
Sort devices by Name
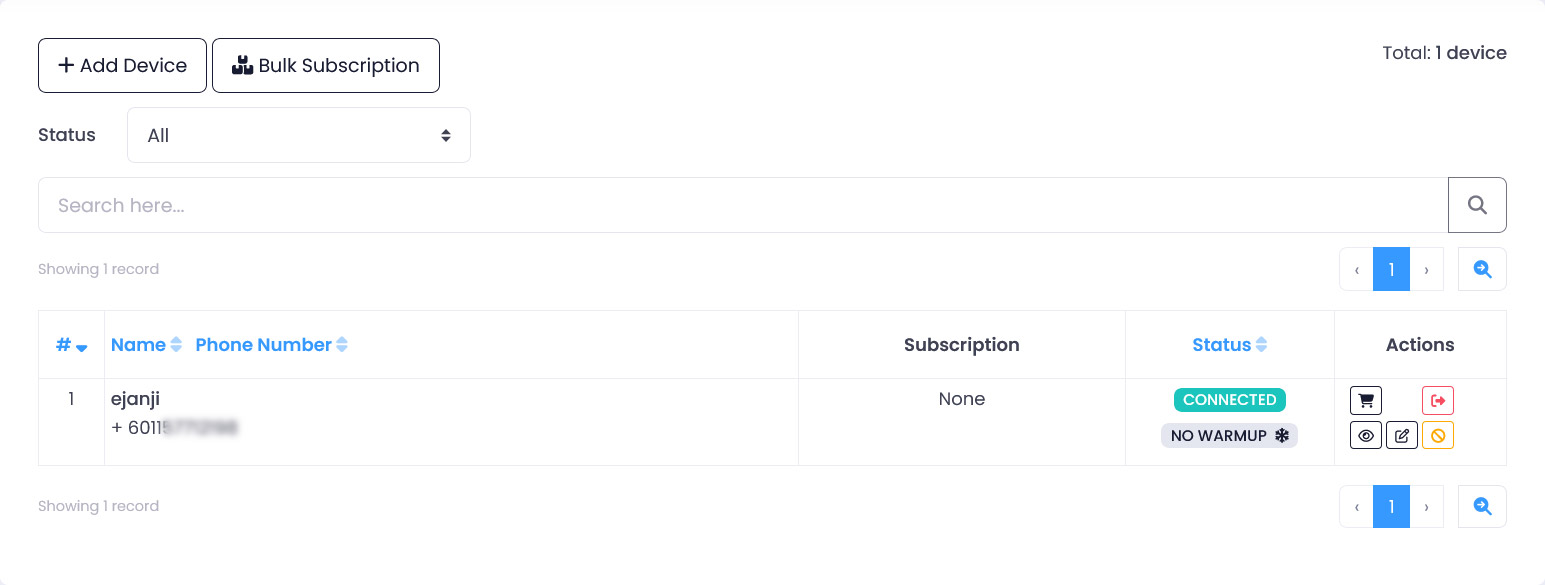pos(146,345)
